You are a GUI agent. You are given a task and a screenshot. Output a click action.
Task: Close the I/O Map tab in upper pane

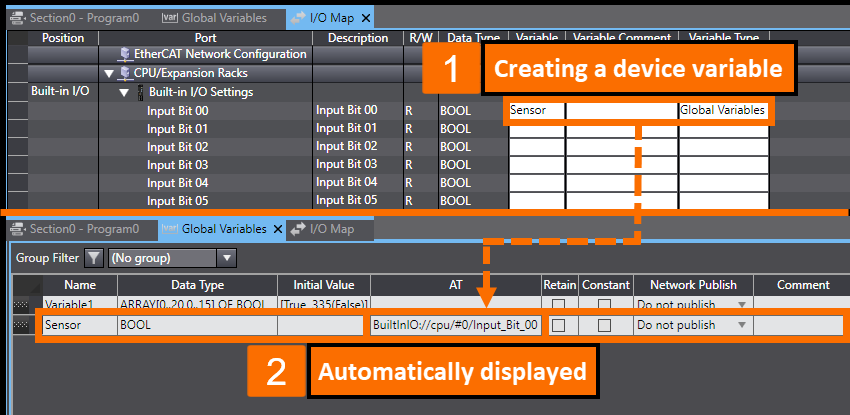365,18
